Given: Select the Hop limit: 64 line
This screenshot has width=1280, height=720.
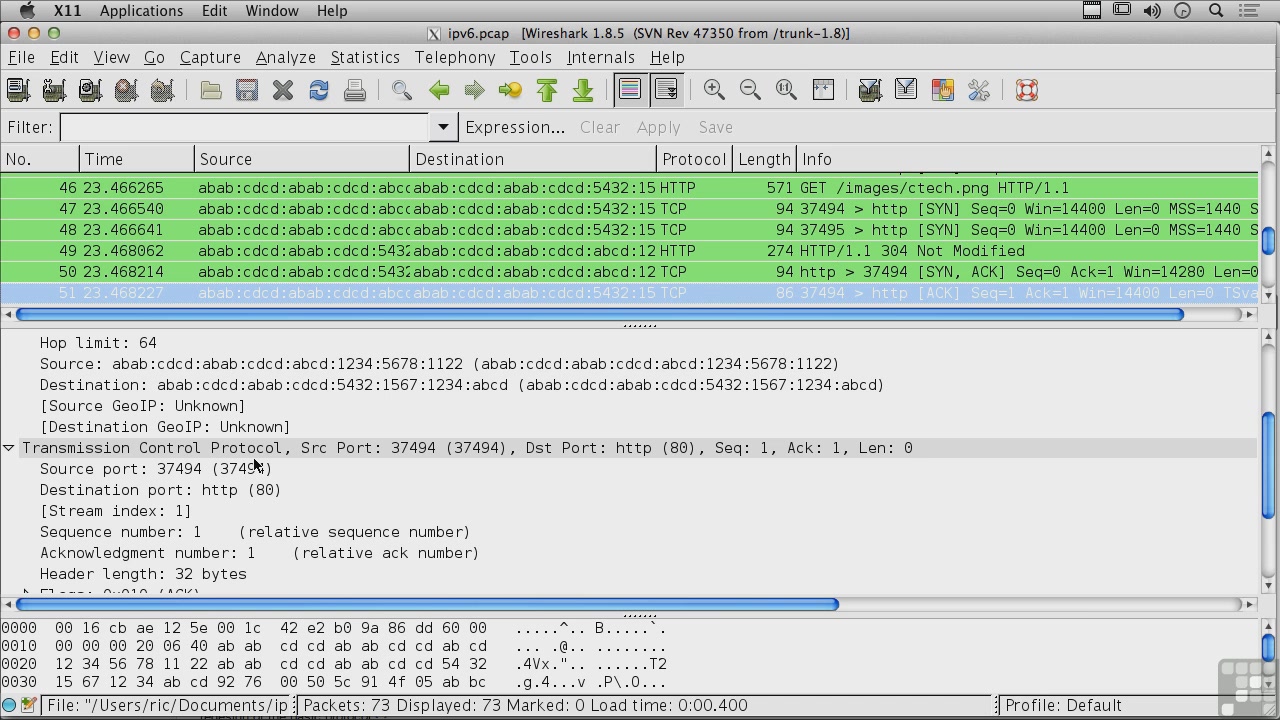Looking at the screenshot, I should (98, 343).
